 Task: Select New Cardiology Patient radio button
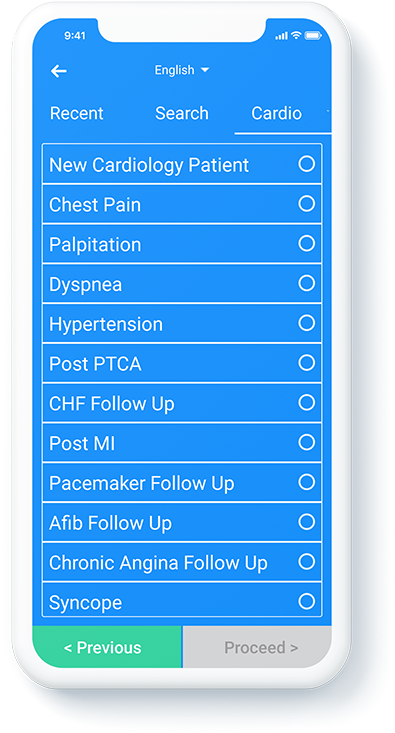(307, 164)
